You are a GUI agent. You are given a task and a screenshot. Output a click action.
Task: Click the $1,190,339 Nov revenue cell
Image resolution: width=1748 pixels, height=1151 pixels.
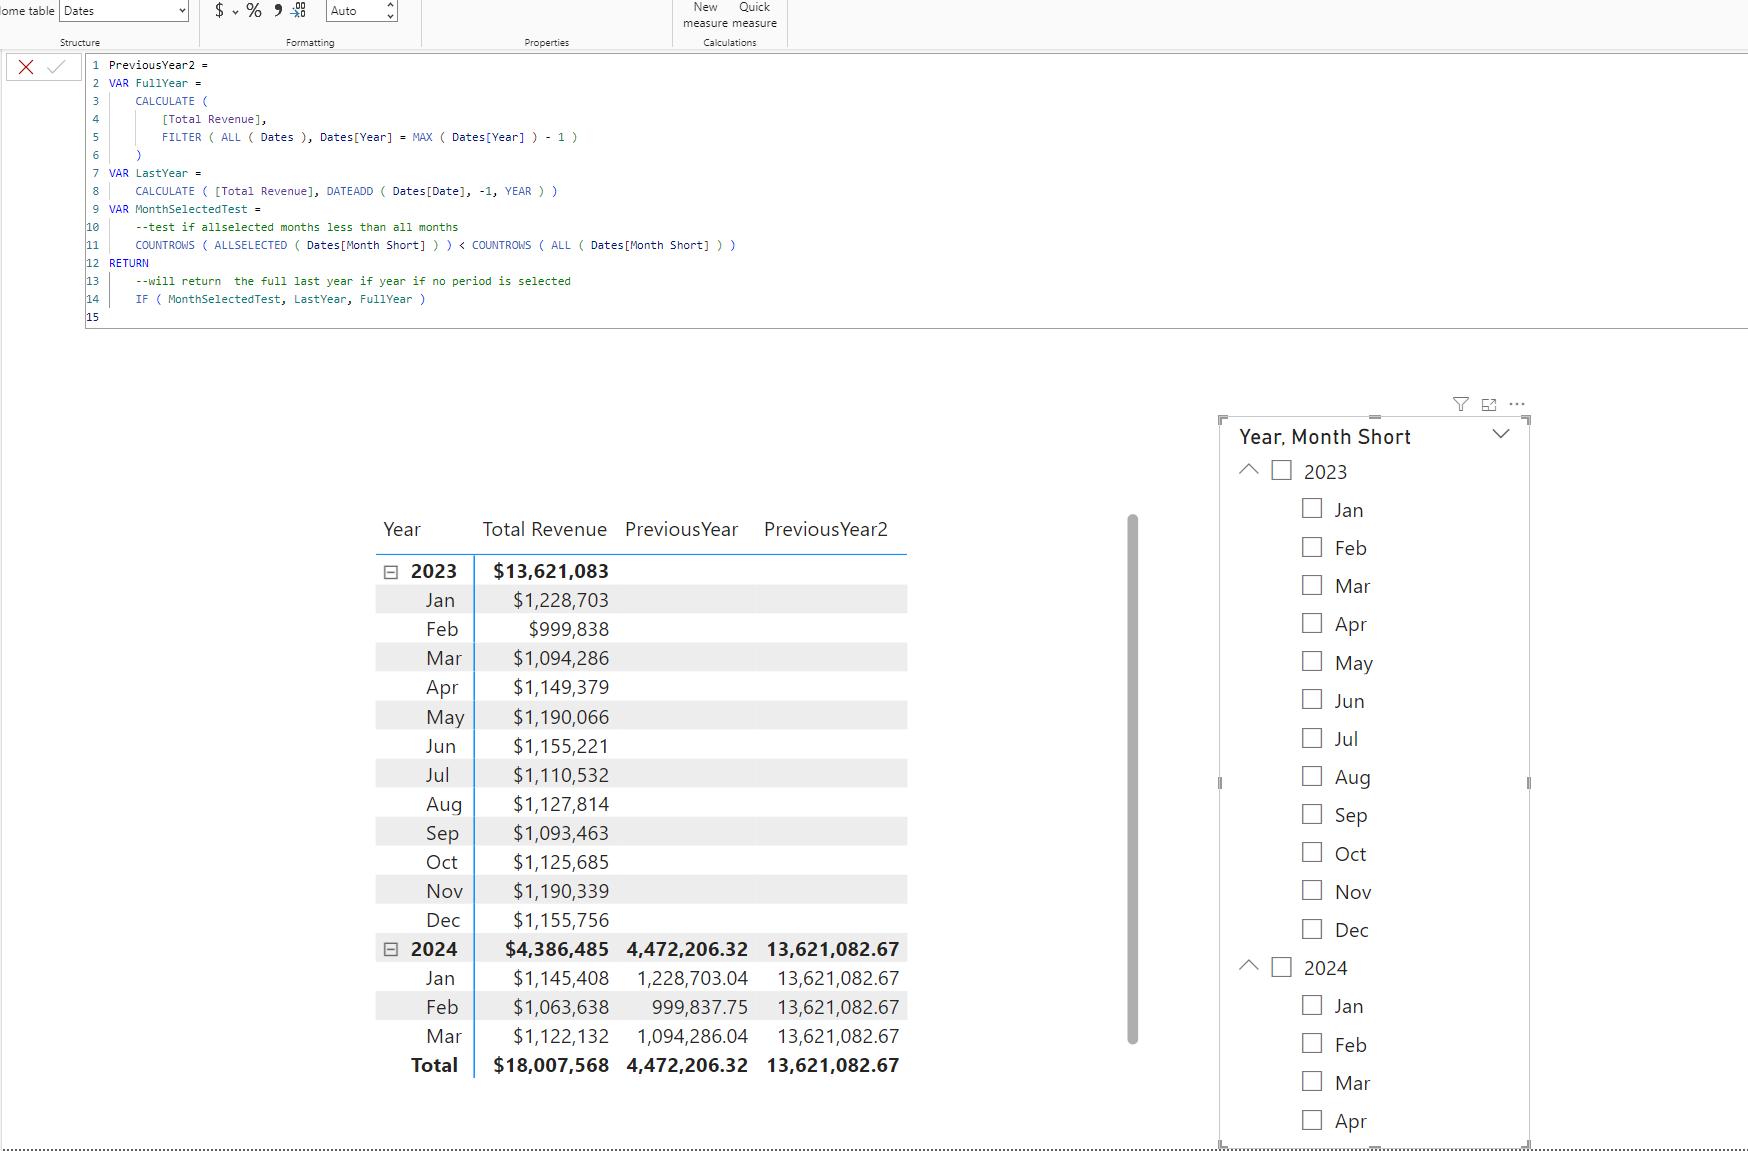(560, 892)
